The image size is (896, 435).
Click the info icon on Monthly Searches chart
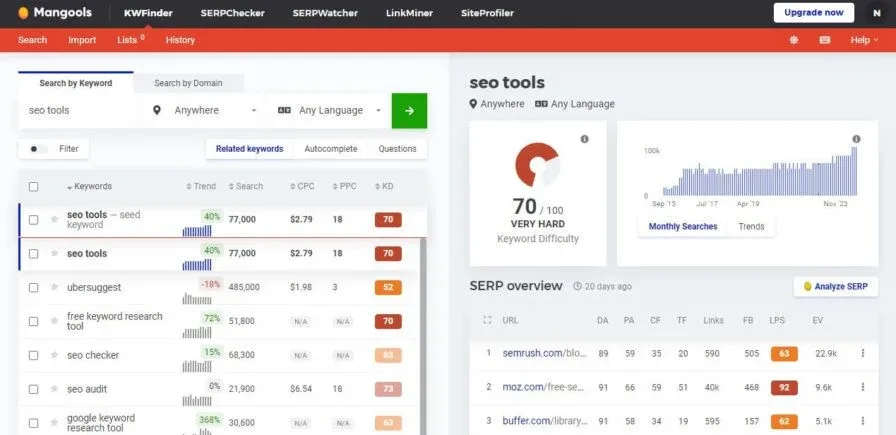tap(856, 139)
